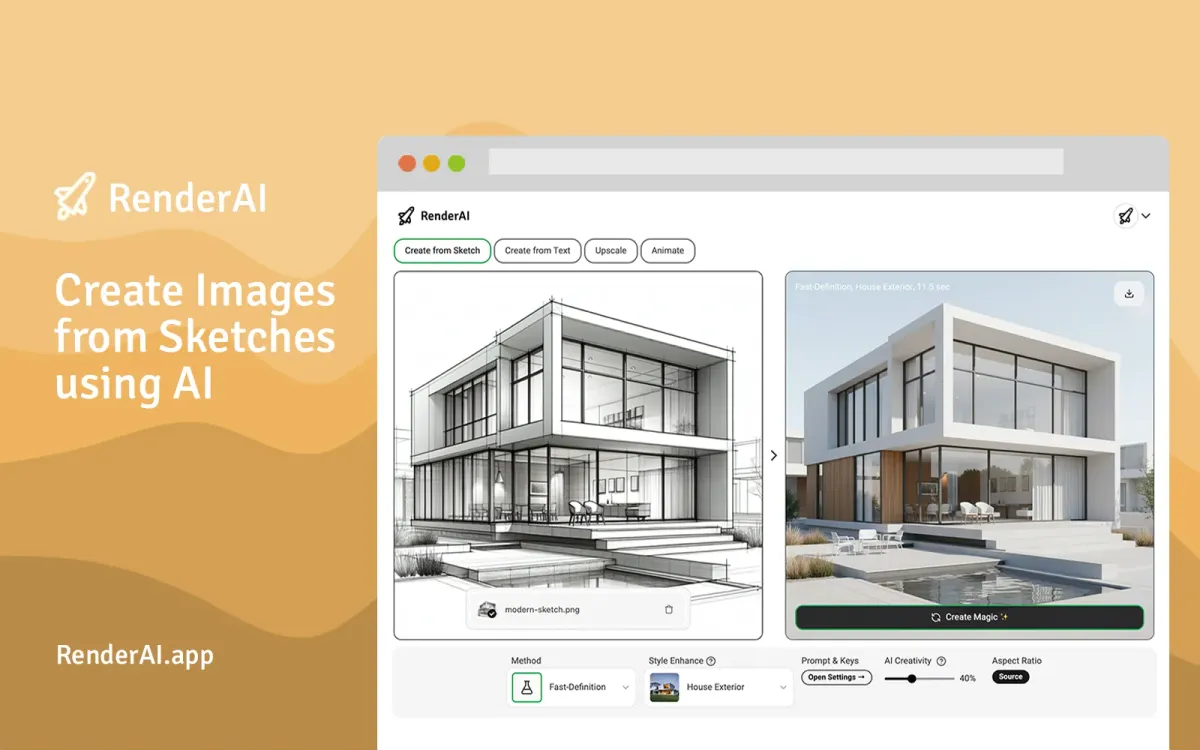Select the Create from Sketch tab
Image resolution: width=1200 pixels, height=750 pixels.
click(x=443, y=250)
